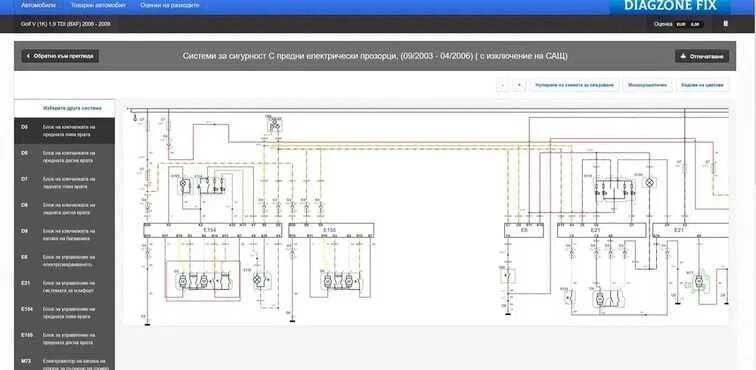
Task: Click the lamp symbol below E154 block
Action: 262,280
